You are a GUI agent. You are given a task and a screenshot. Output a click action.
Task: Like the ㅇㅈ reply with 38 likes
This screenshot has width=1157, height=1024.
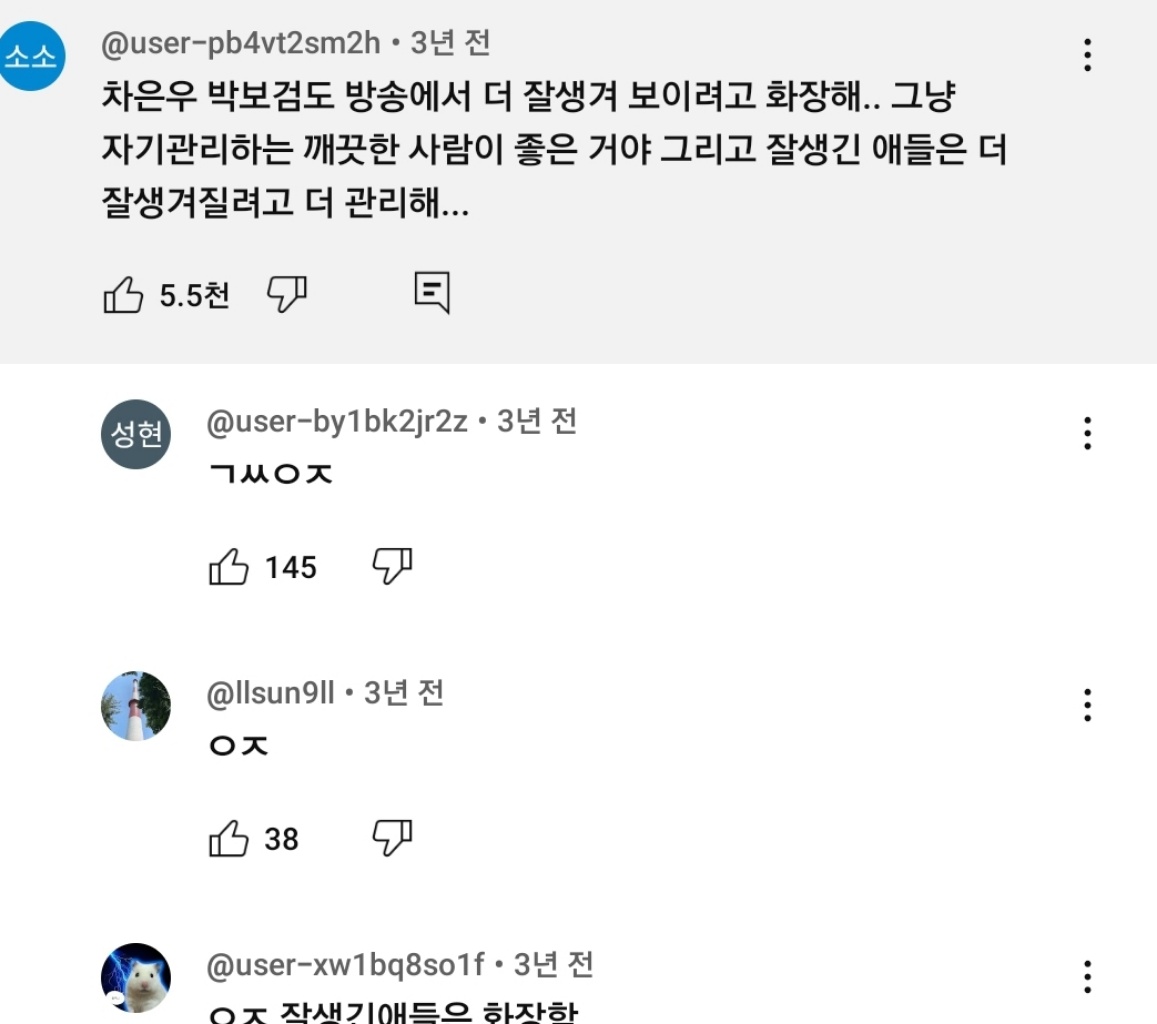(229, 839)
